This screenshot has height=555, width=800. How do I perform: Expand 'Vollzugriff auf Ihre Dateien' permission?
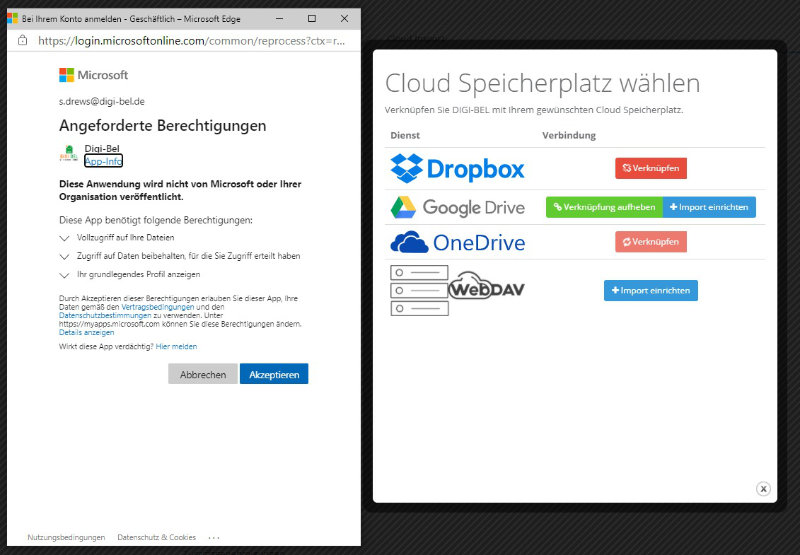pyautogui.click(x=65, y=238)
